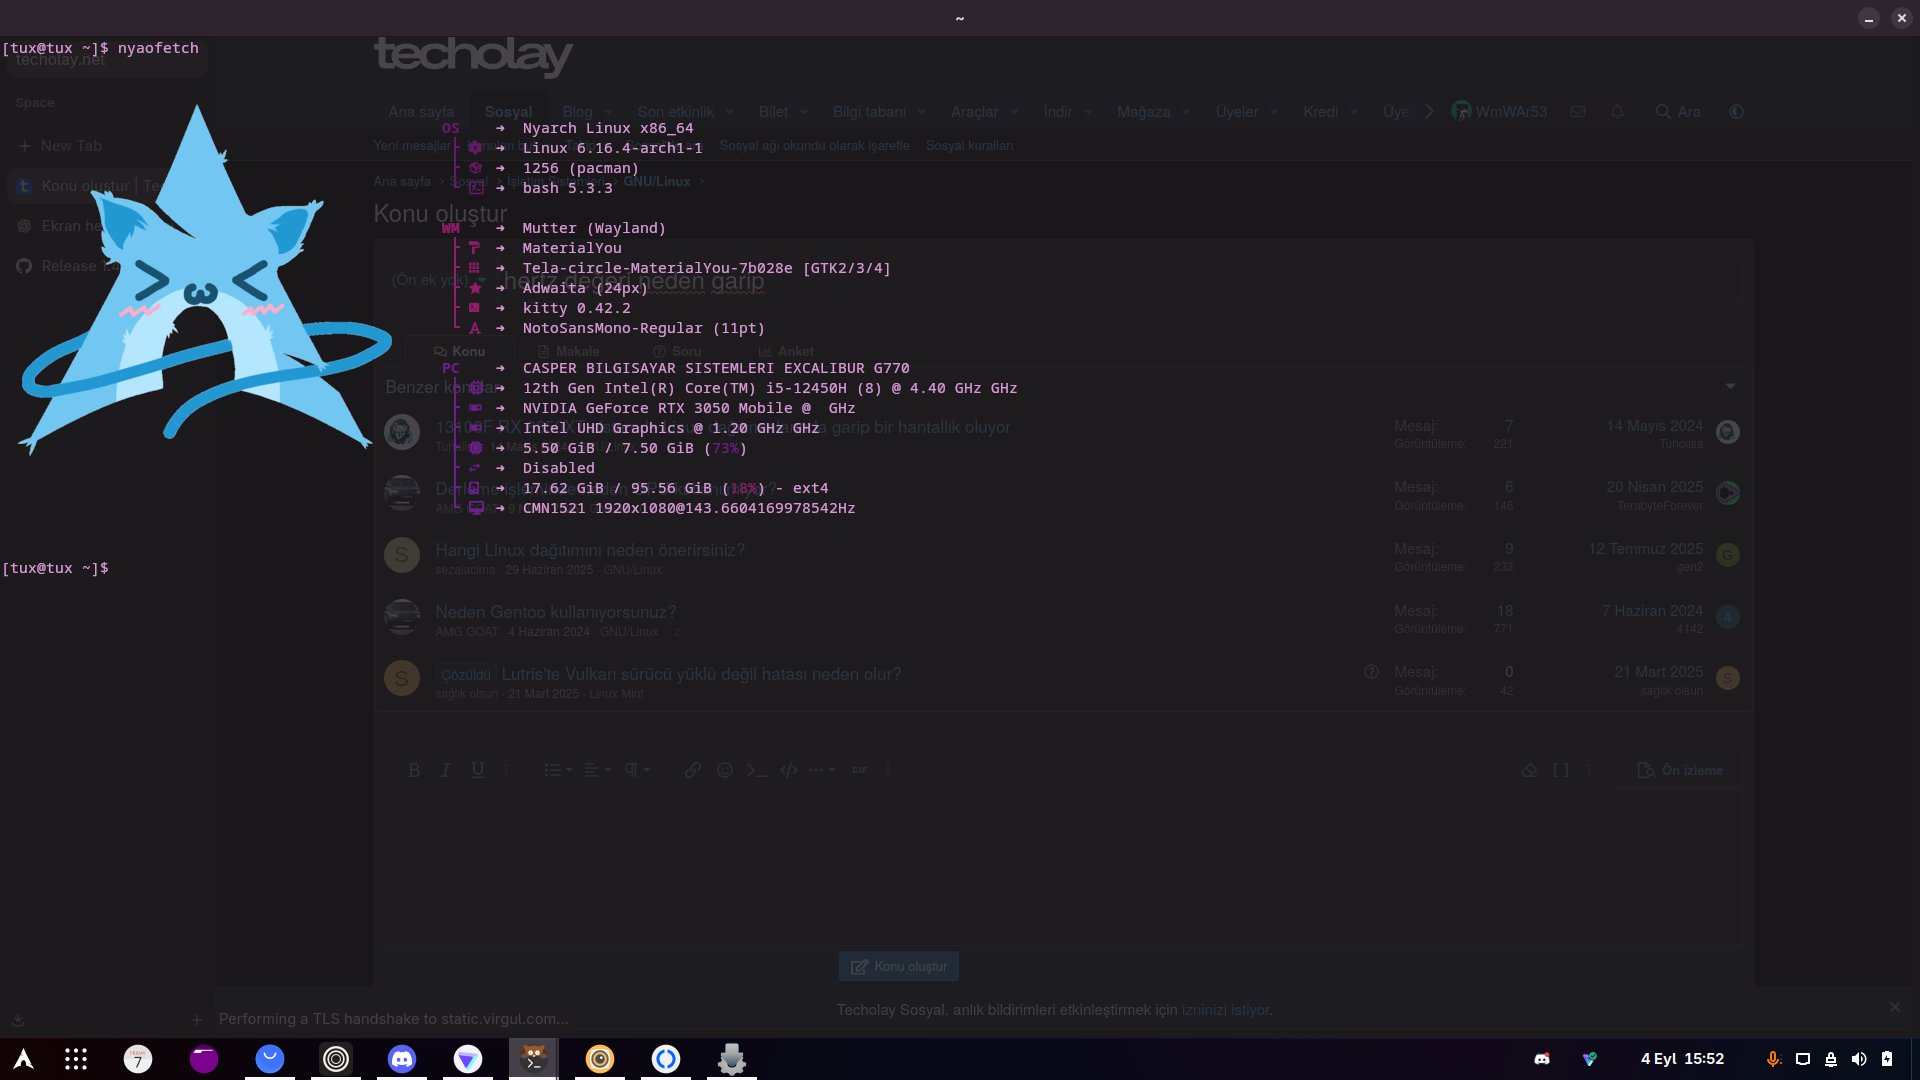Toggle the dark/light theme switch in the browser
This screenshot has width=1920, height=1080.
(x=1737, y=112)
